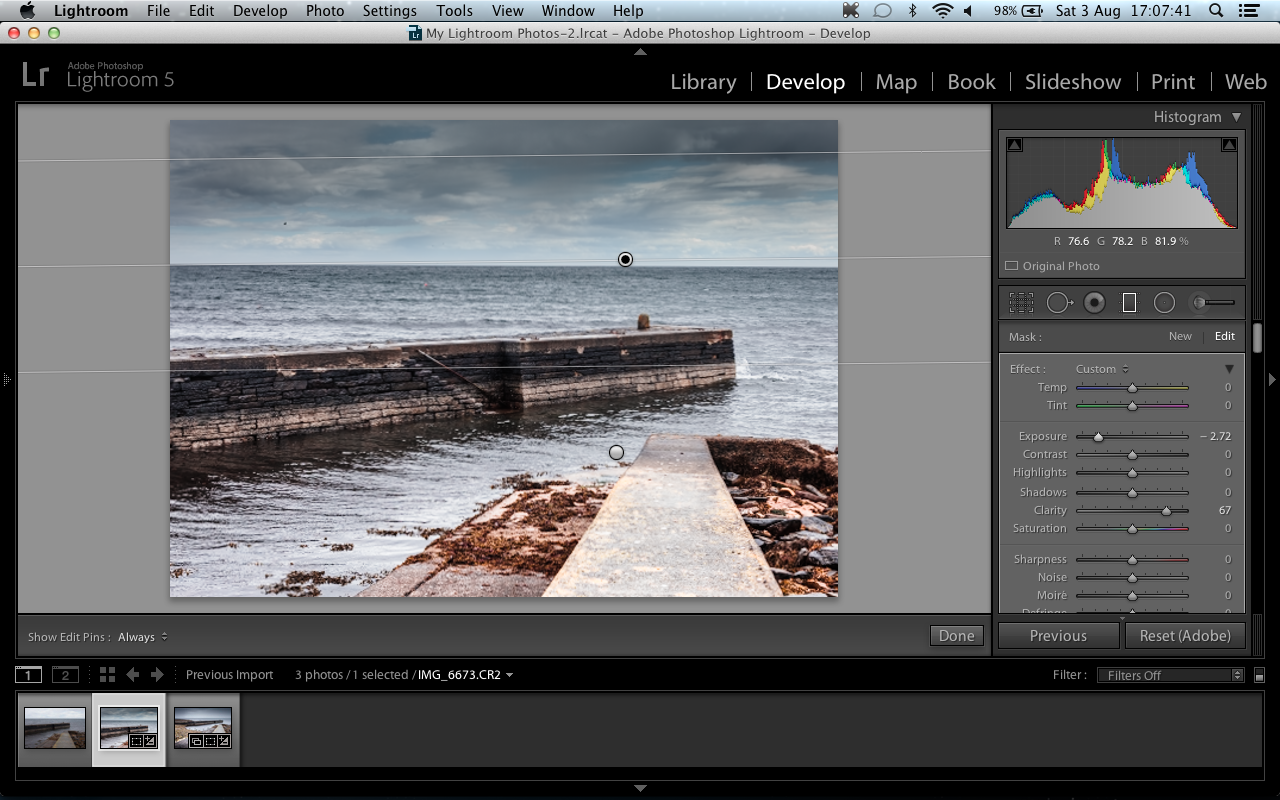Open the Adjustment Brush tool
Viewport: 1280px width, 800px height.
(1201, 302)
